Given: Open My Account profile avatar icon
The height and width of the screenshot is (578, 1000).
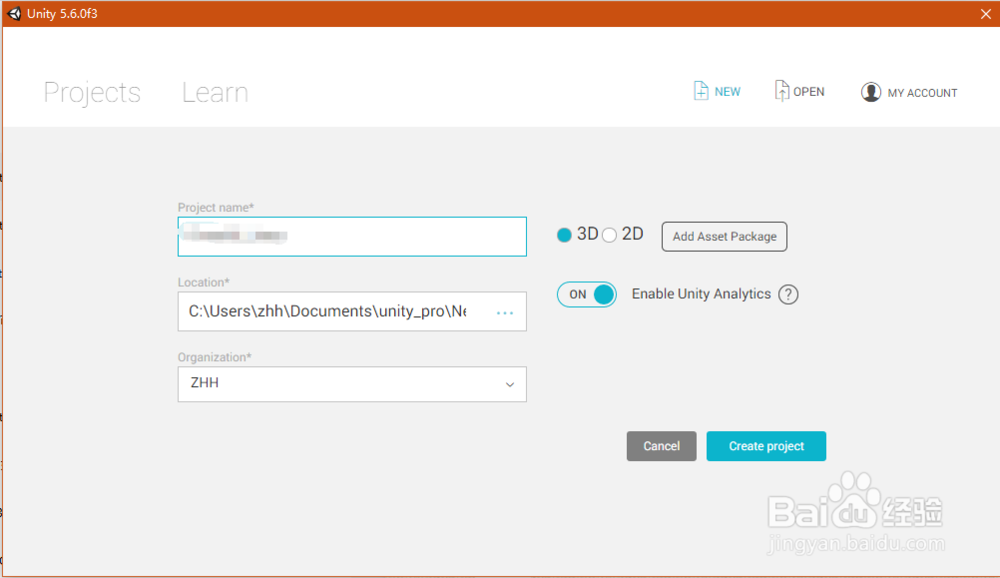Looking at the screenshot, I should click(871, 92).
